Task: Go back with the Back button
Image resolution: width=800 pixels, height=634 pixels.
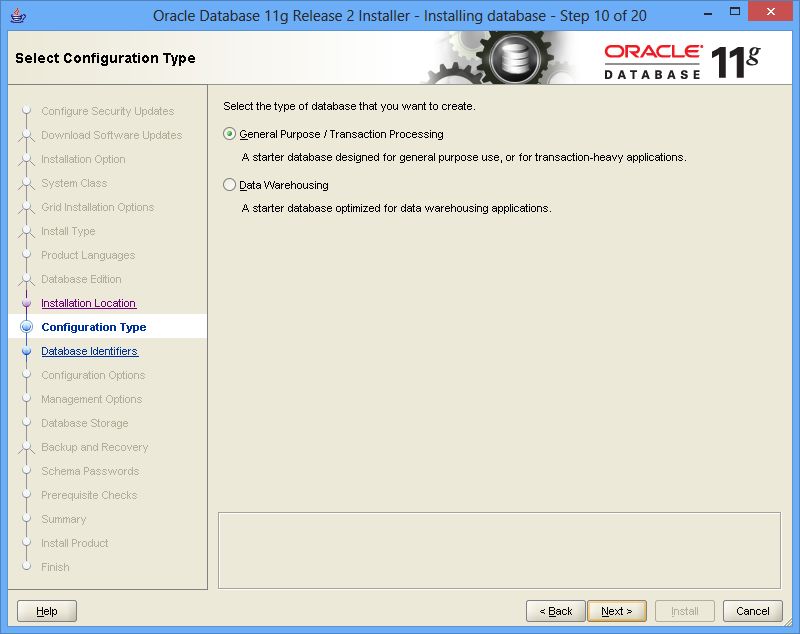Action: [556, 611]
